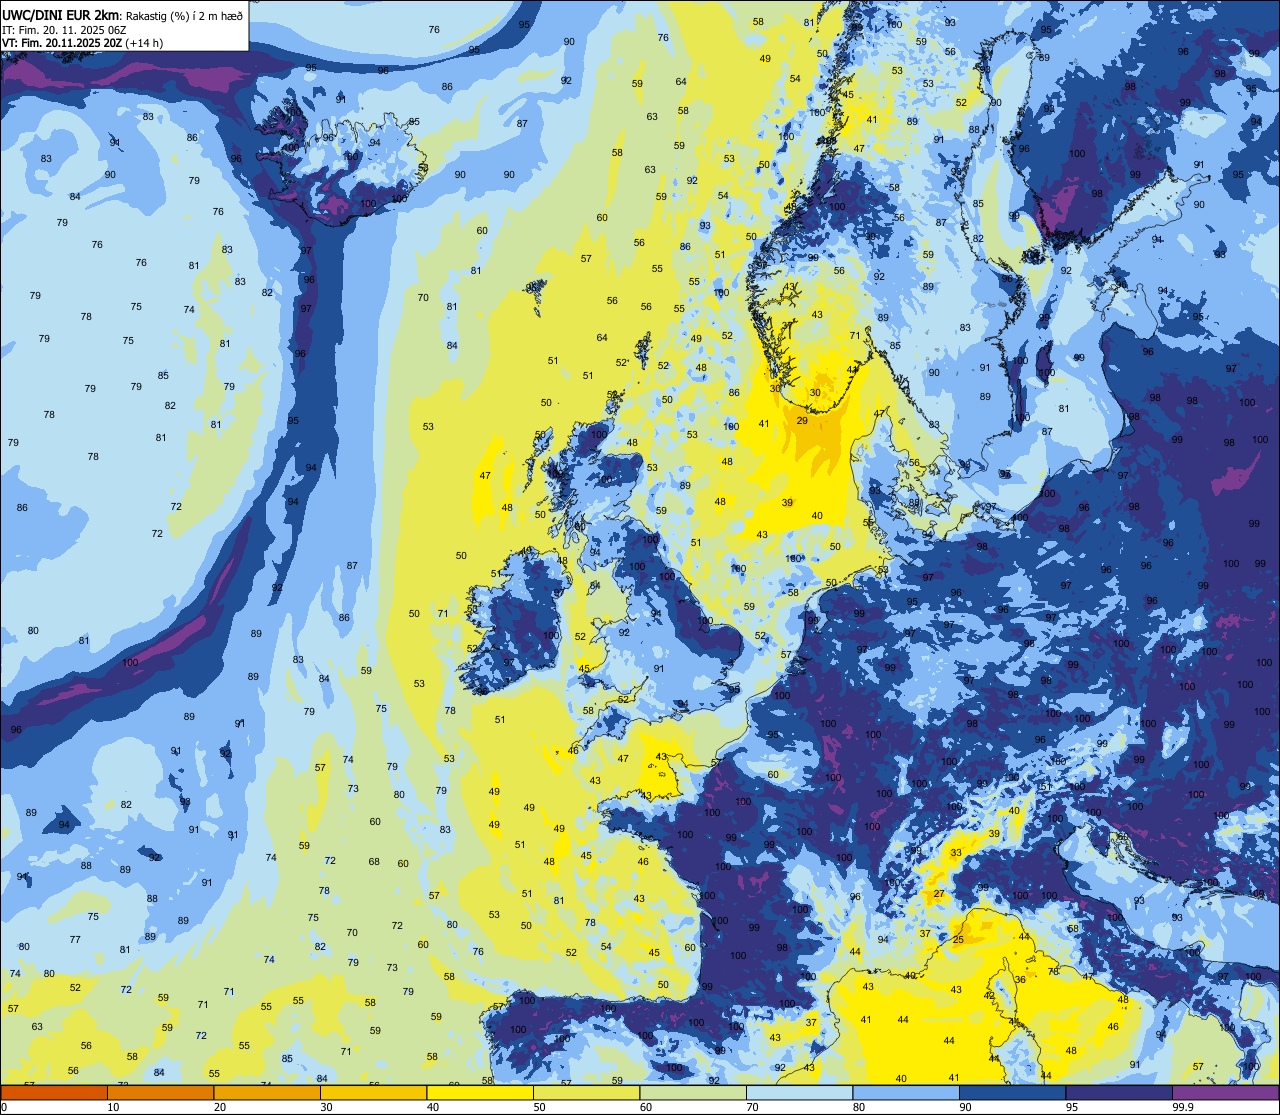Click the '20' label under the legend
Viewport: 1280px width, 1115px height.
(220, 1107)
